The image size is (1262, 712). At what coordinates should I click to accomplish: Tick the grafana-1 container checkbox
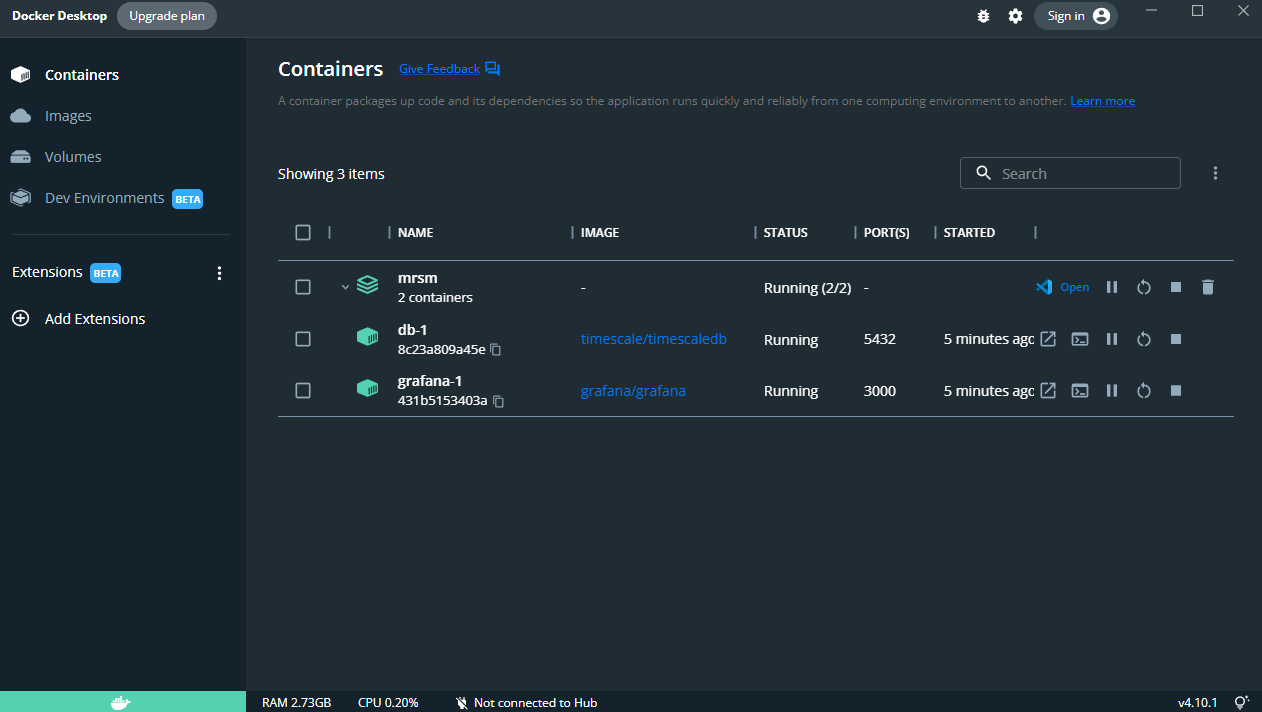[x=303, y=390]
